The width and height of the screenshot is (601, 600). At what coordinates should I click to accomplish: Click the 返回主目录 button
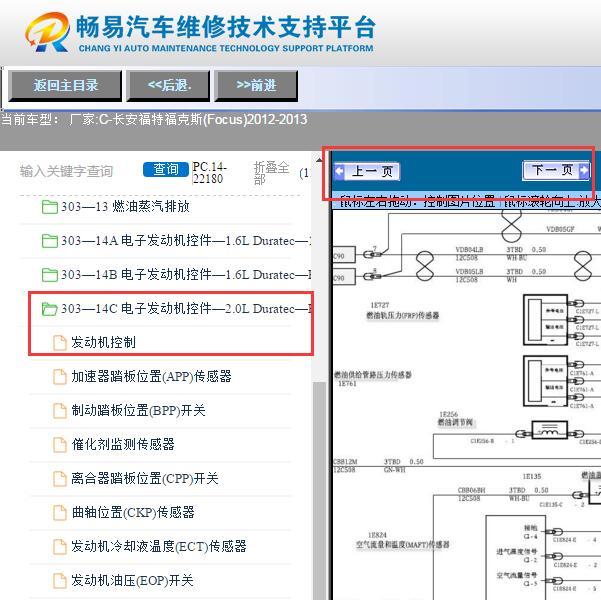[65, 85]
